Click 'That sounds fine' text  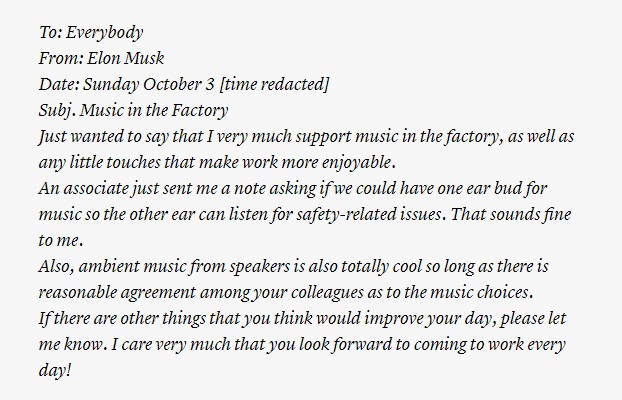click(x=511, y=215)
